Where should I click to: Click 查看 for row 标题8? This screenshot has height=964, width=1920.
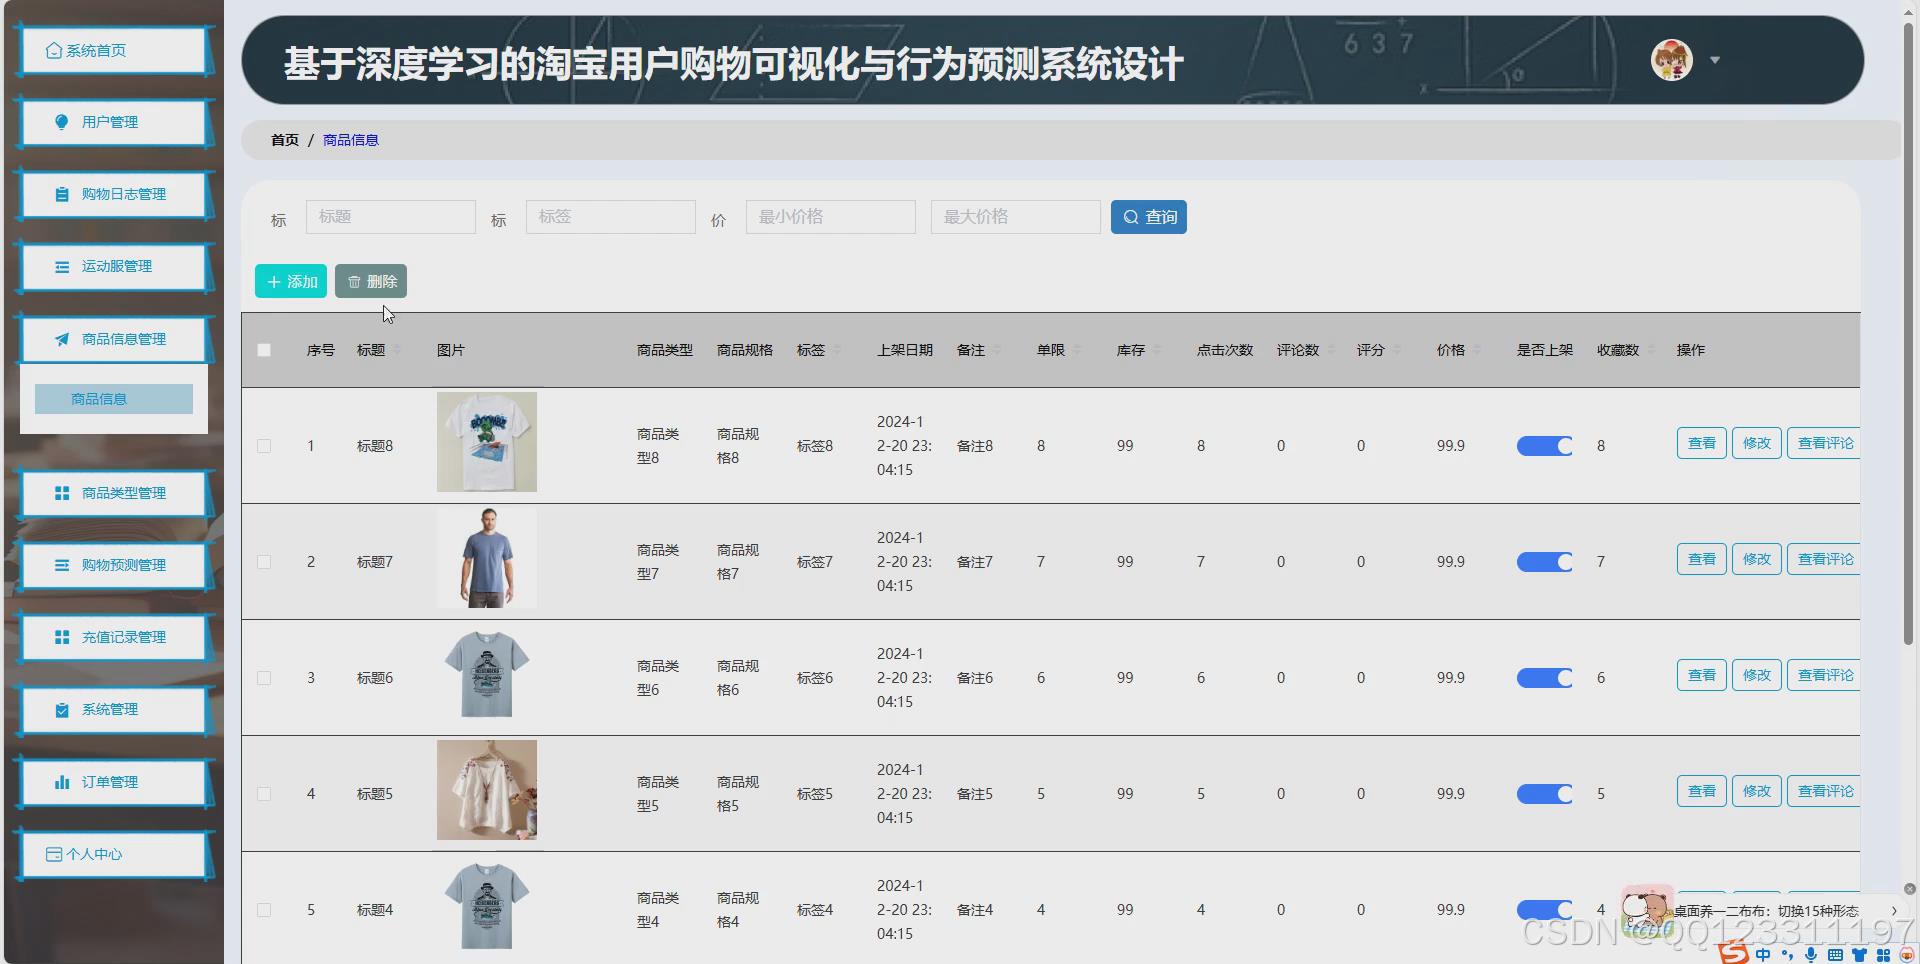pyautogui.click(x=1702, y=443)
